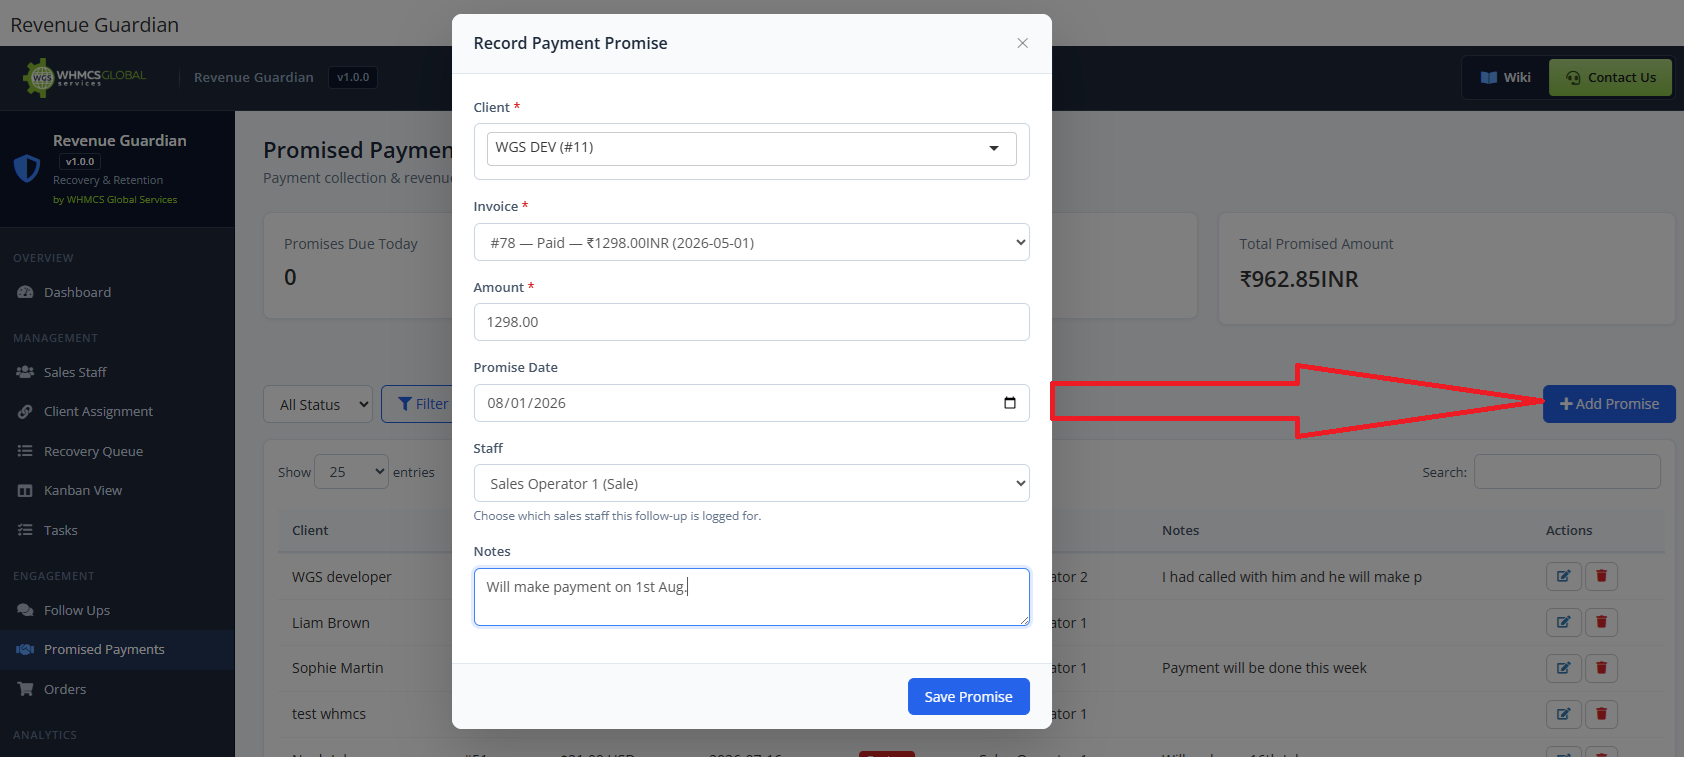Click the Add Promise button
The height and width of the screenshot is (757, 1684).
pyautogui.click(x=1609, y=404)
